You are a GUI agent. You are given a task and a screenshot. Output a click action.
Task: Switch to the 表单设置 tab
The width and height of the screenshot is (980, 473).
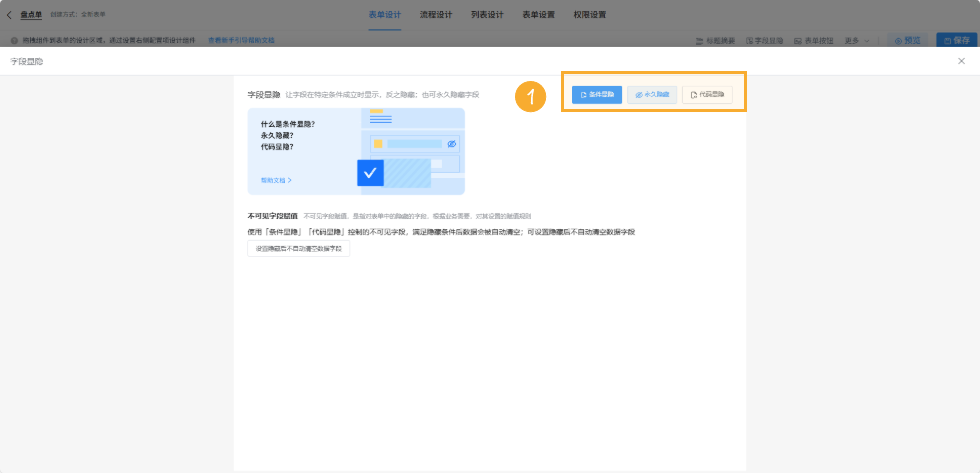pyautogui.click(x=539, y=14)
